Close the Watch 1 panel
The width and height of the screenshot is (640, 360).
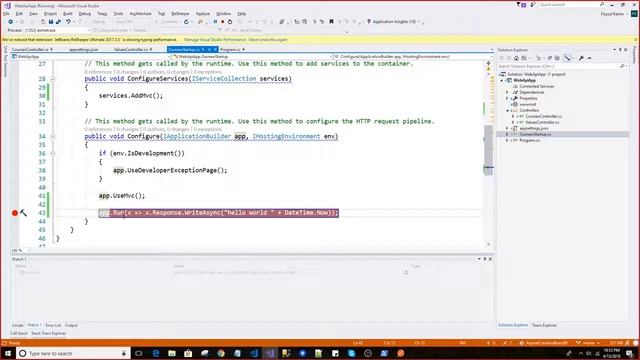click(490, 259)
